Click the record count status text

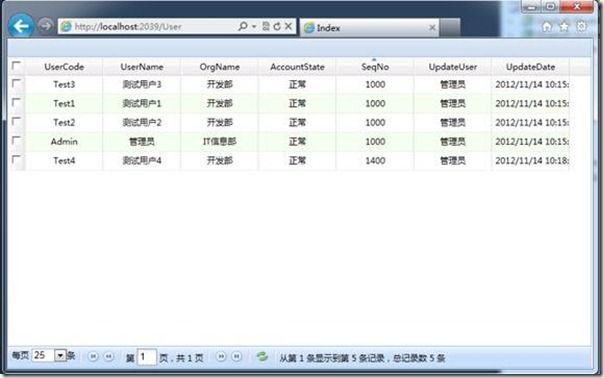[362, 358]
